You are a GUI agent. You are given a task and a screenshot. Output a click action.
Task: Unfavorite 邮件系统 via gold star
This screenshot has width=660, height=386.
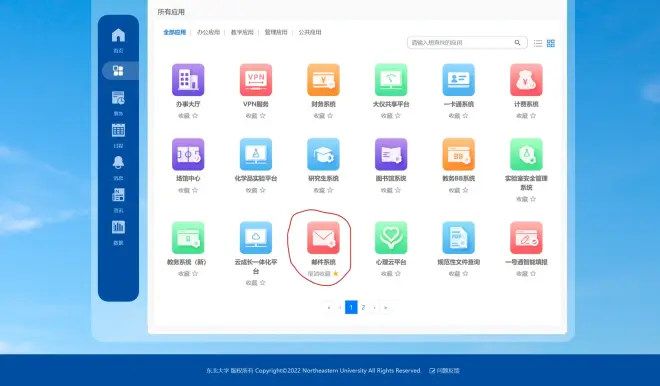pos(335,274)
